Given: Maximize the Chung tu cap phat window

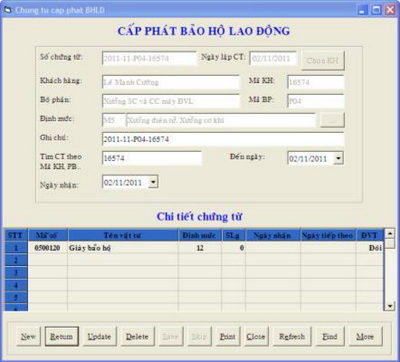Looking at the screenshot, I should (x=376, y=10).
